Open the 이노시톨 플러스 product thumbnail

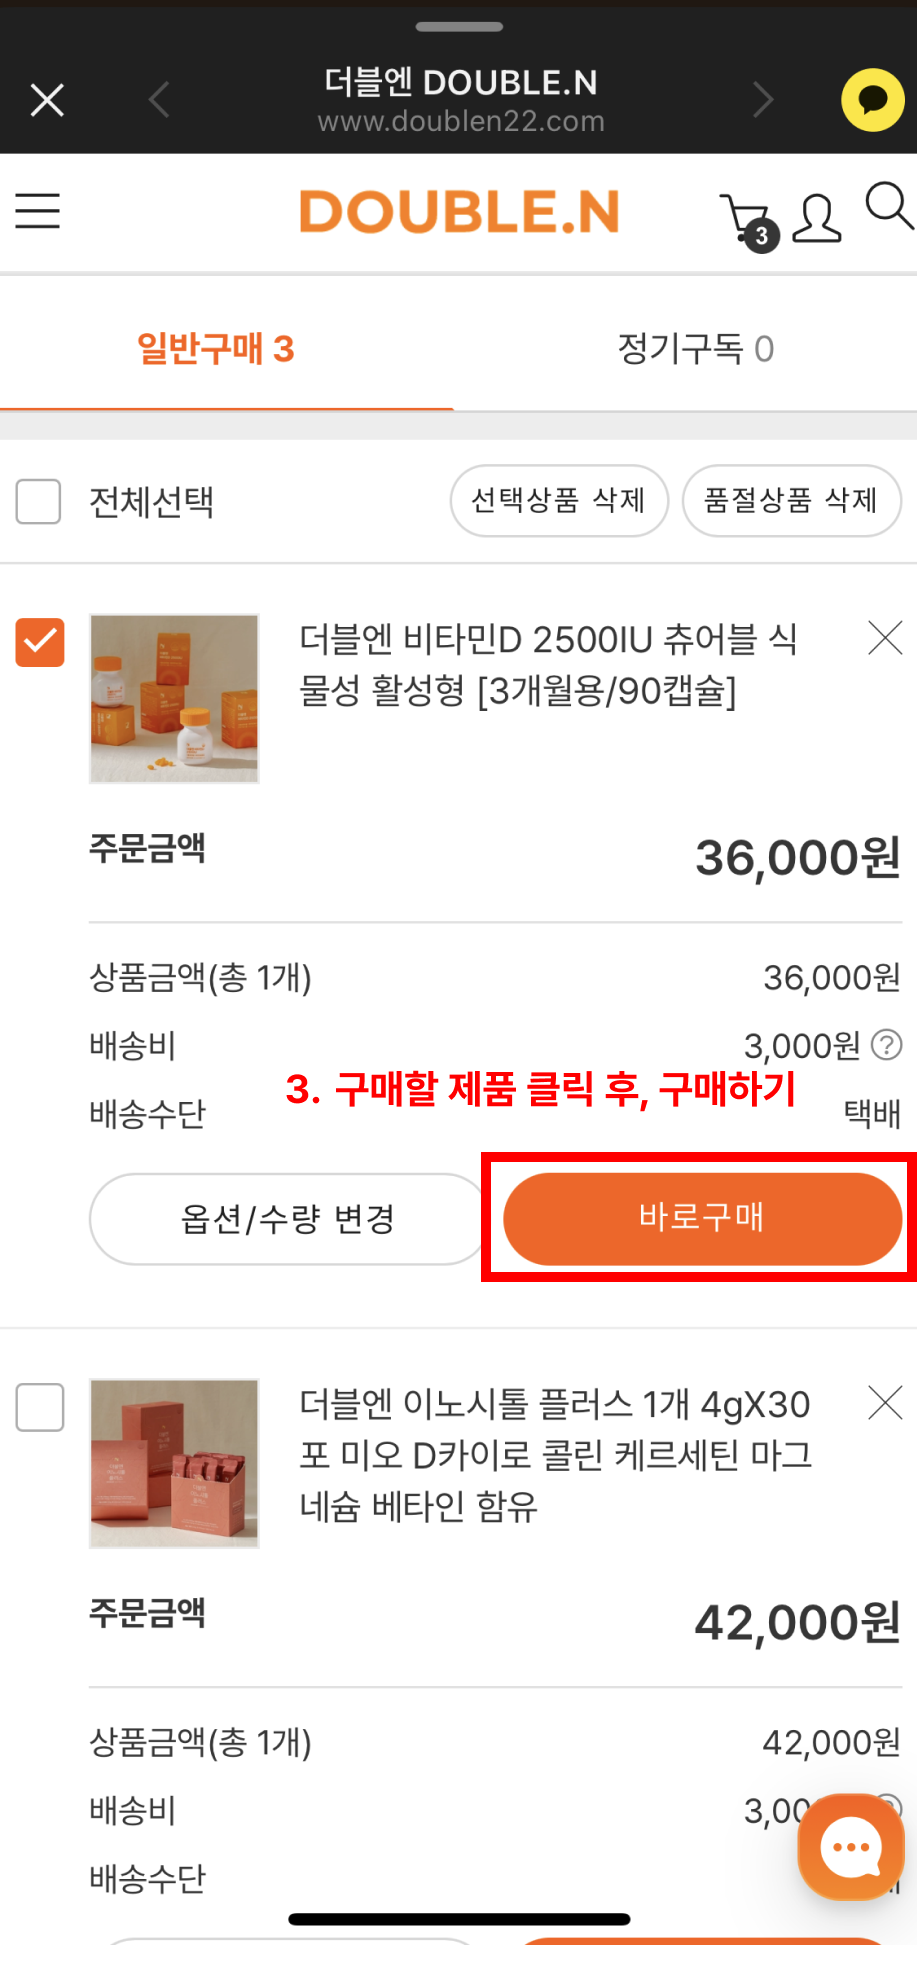(174, 1463)
